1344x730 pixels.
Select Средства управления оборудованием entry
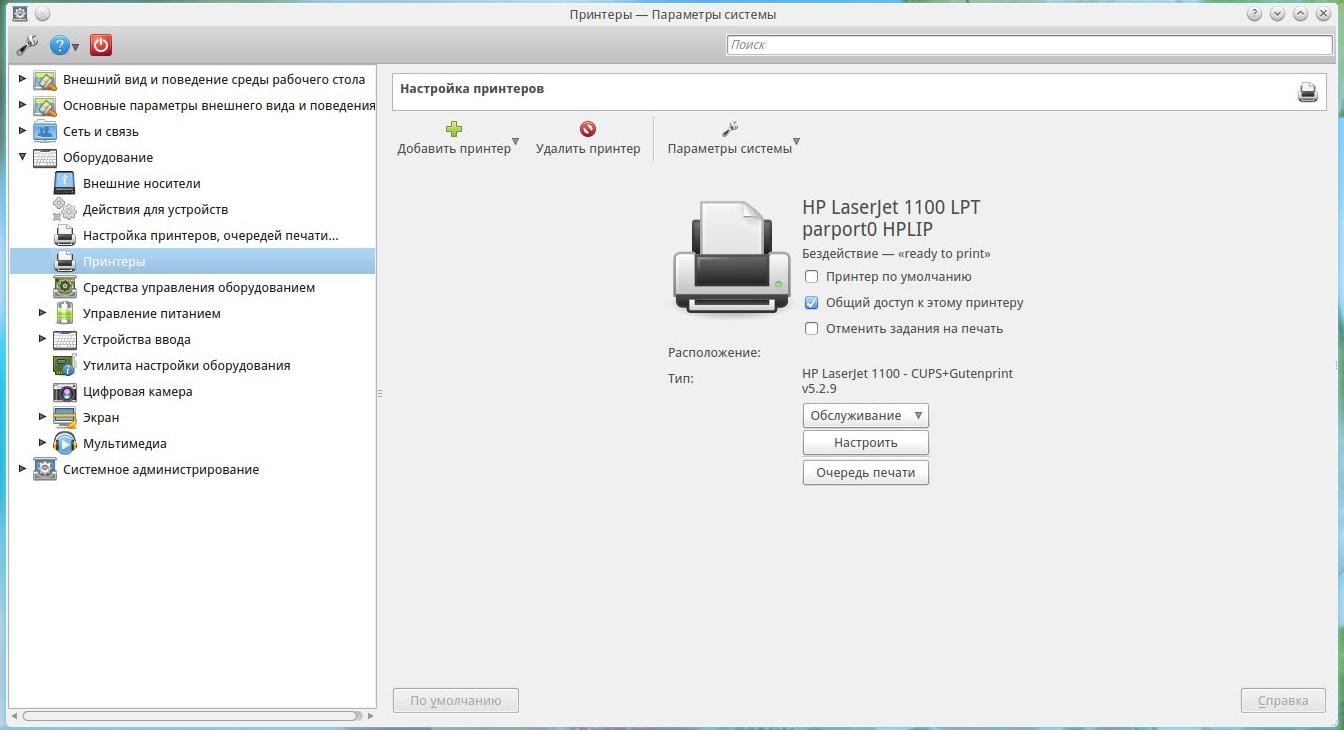pos(199,287)
